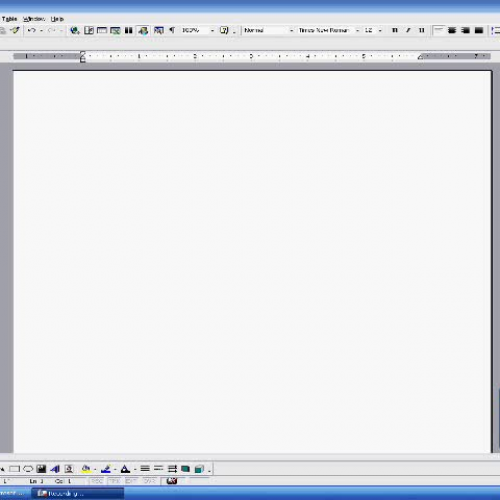Open the Fill Color dropdown arrow
Screen dimensions: 500x500
95,469
